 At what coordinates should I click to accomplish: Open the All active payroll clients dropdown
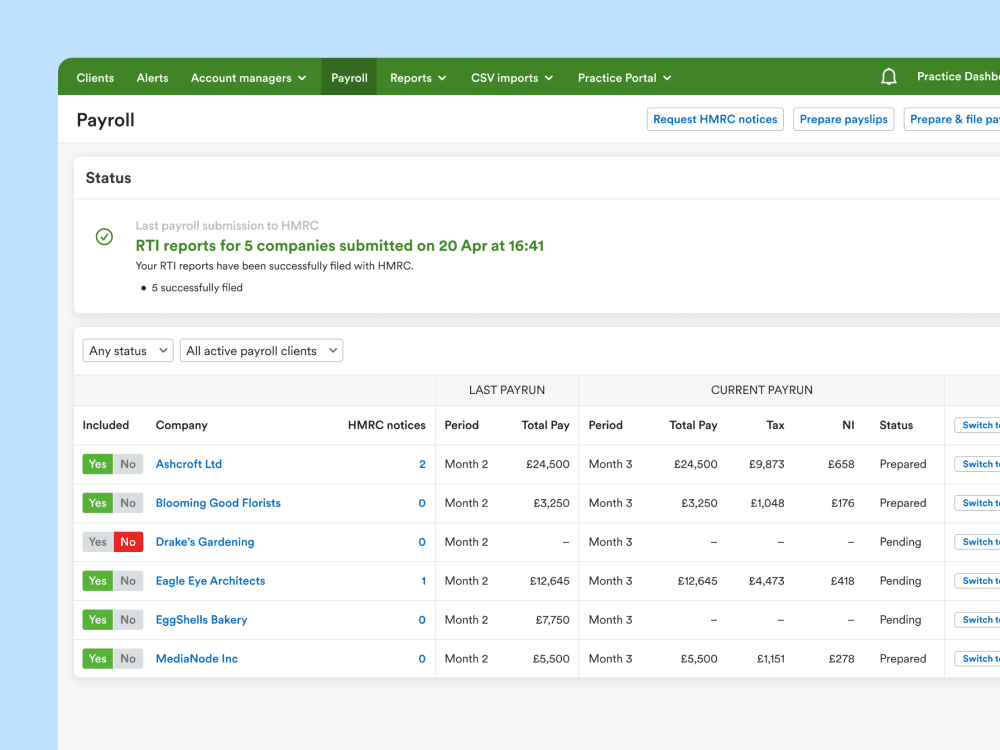261,351
